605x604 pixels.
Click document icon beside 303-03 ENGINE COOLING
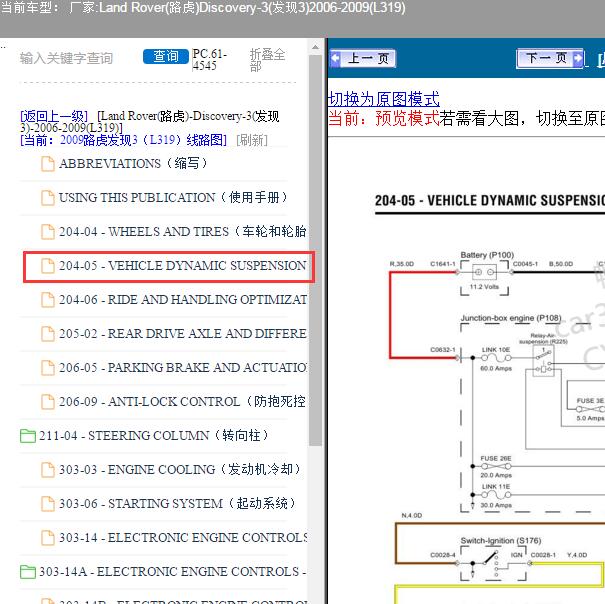(x=48, y=469)
